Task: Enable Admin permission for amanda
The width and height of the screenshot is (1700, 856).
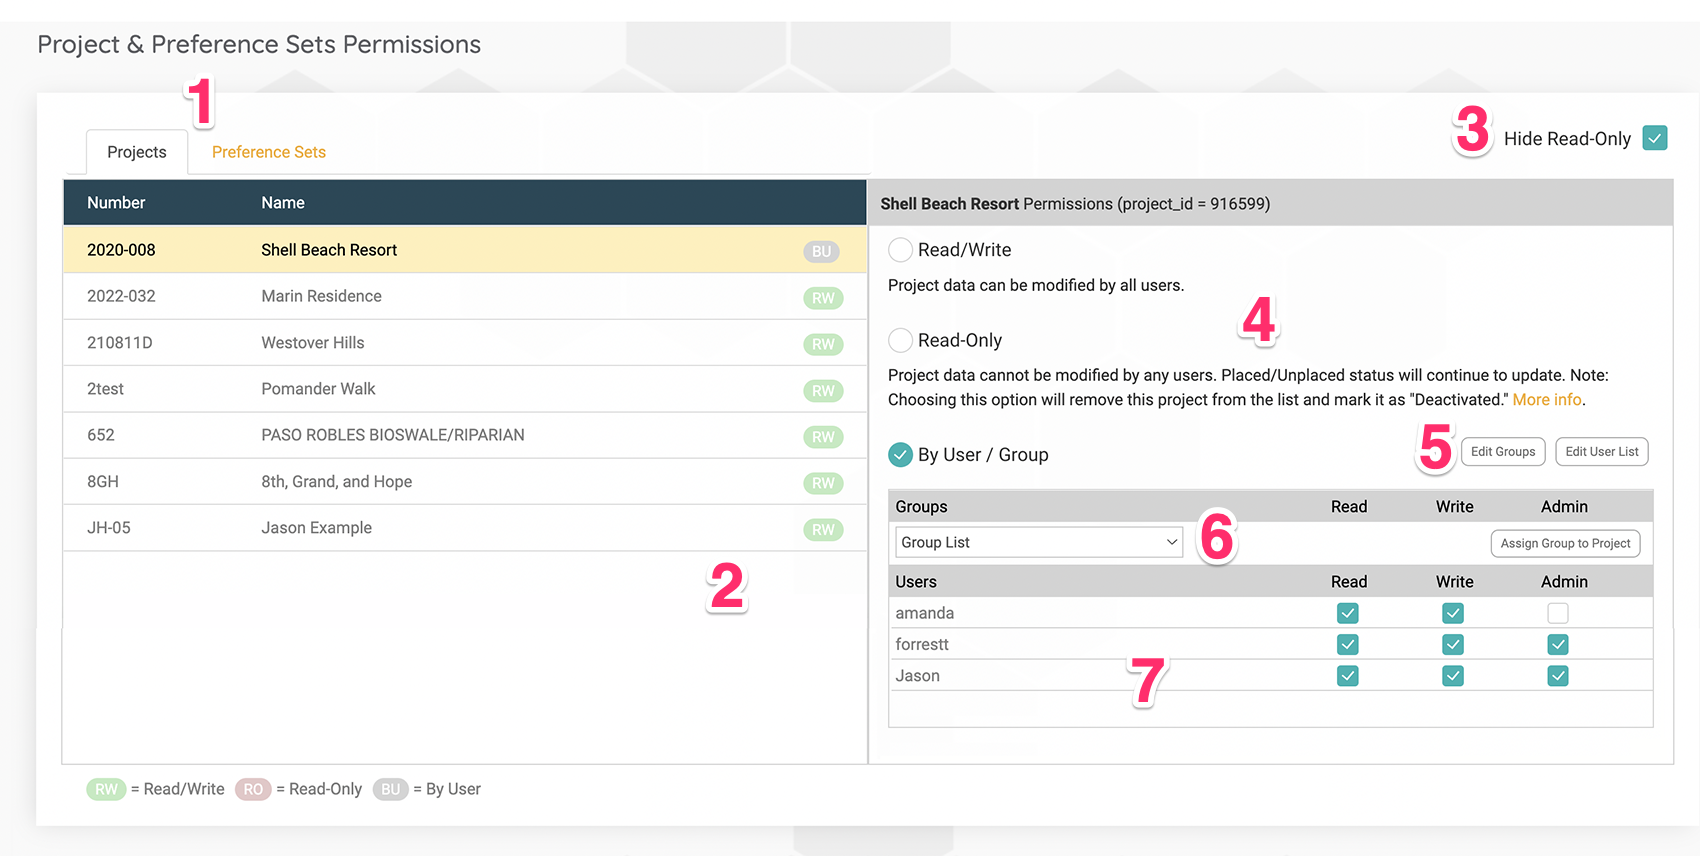Action: point(1558,613)
